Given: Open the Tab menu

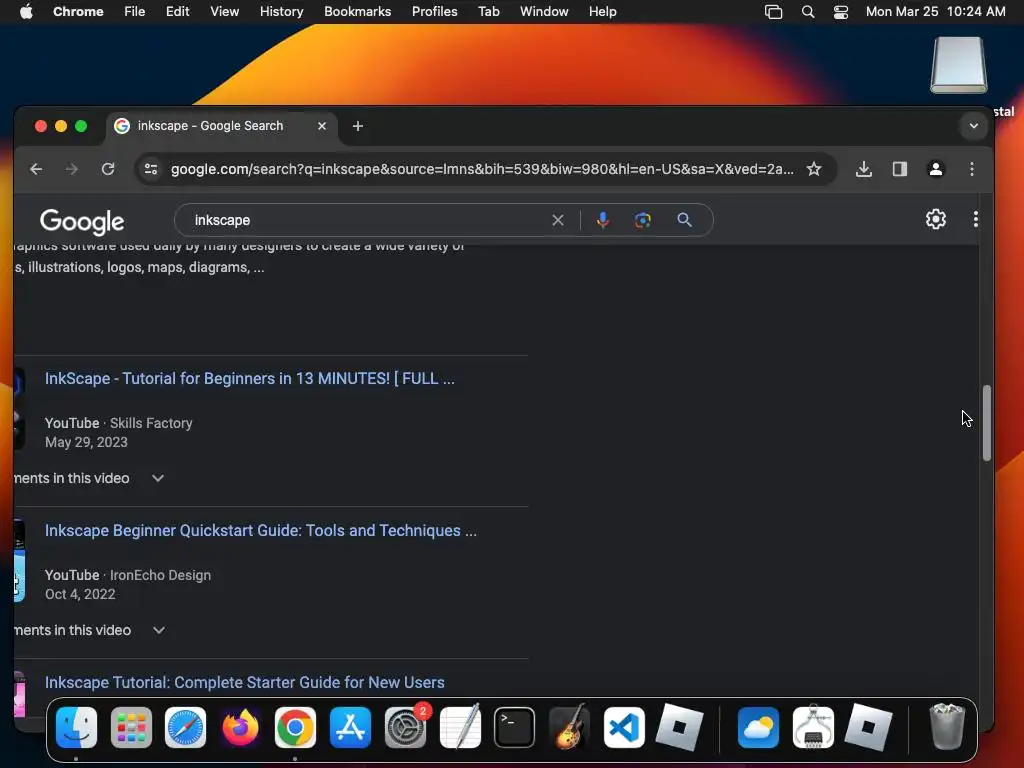Looking at the screenshot, I should 488,12.
